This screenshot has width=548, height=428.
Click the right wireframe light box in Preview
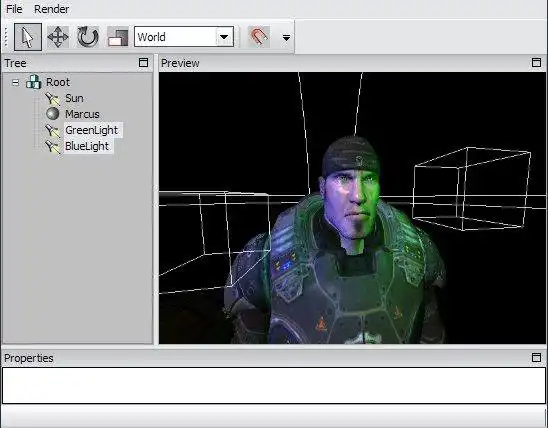click(x=472, y=189)
